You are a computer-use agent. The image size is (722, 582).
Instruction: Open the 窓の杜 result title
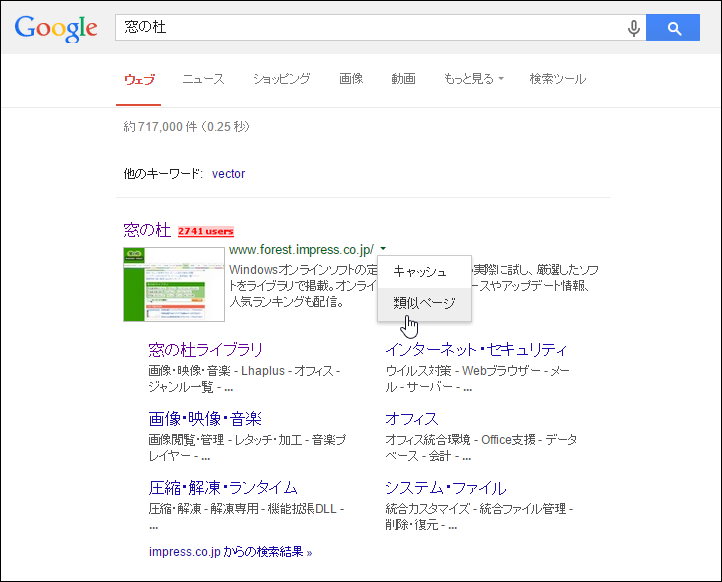click(147, 230)
